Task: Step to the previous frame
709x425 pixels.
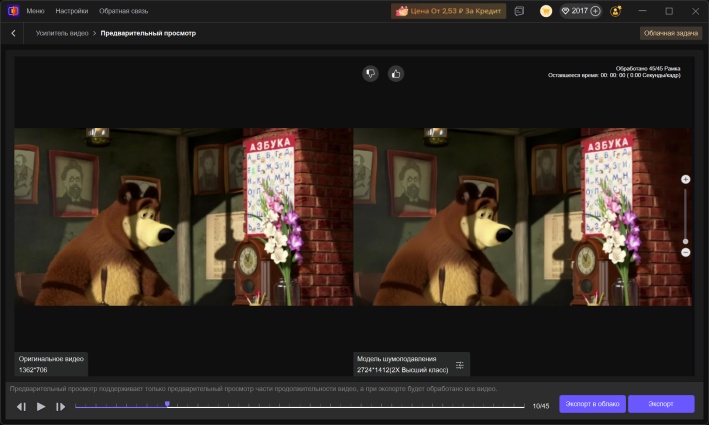Action: (x=21, y=406)
